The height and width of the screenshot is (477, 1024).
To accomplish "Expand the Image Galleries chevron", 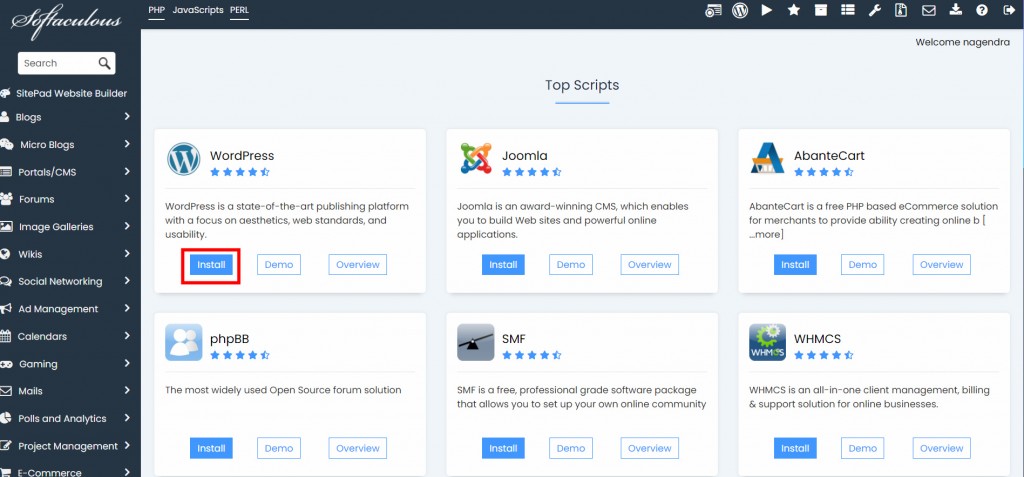I will 127,226.
